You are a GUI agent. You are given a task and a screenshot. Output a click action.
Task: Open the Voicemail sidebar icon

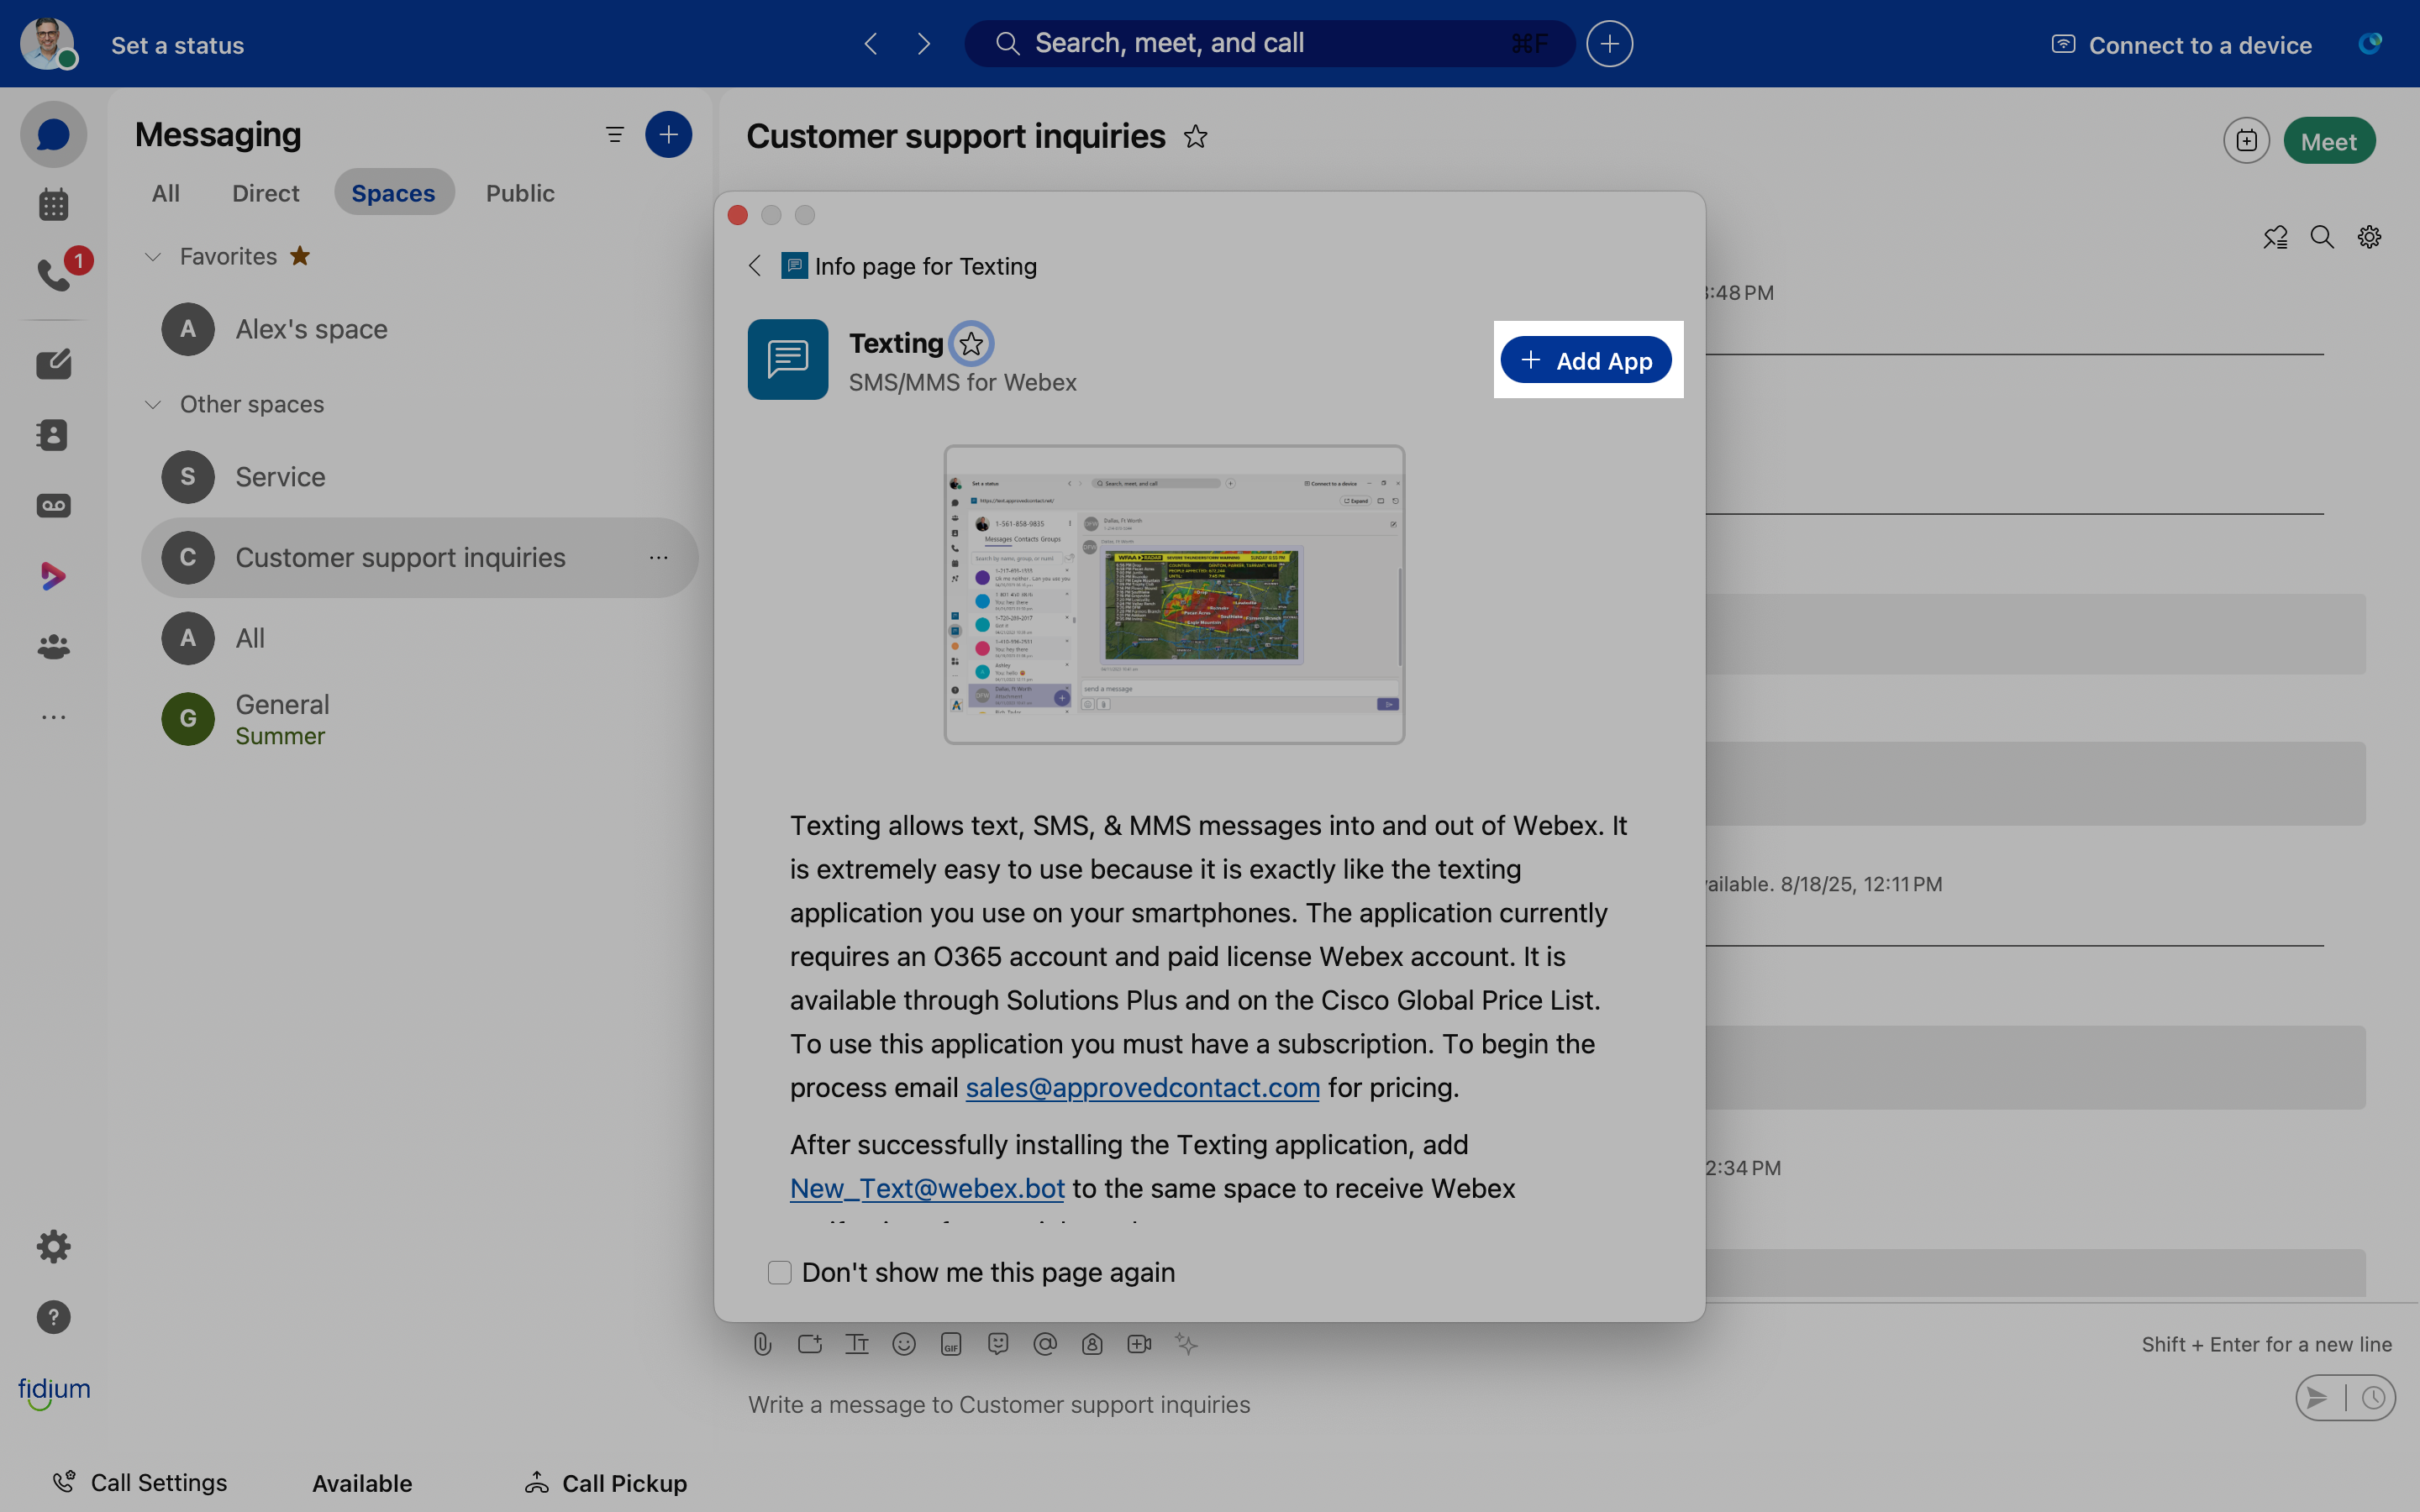[x=54, y=506]
